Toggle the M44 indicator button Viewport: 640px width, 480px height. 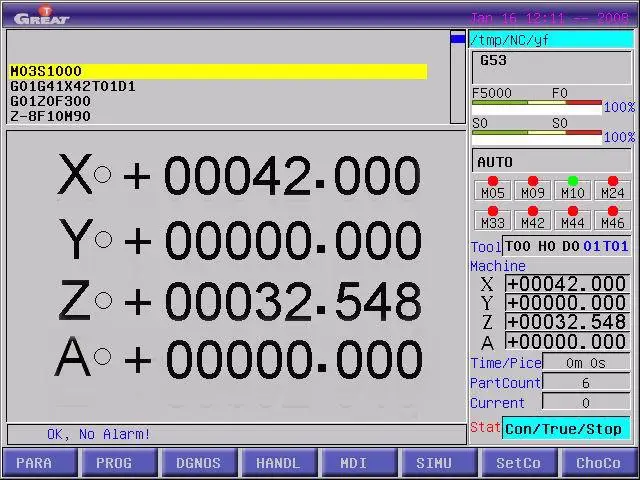573,219
